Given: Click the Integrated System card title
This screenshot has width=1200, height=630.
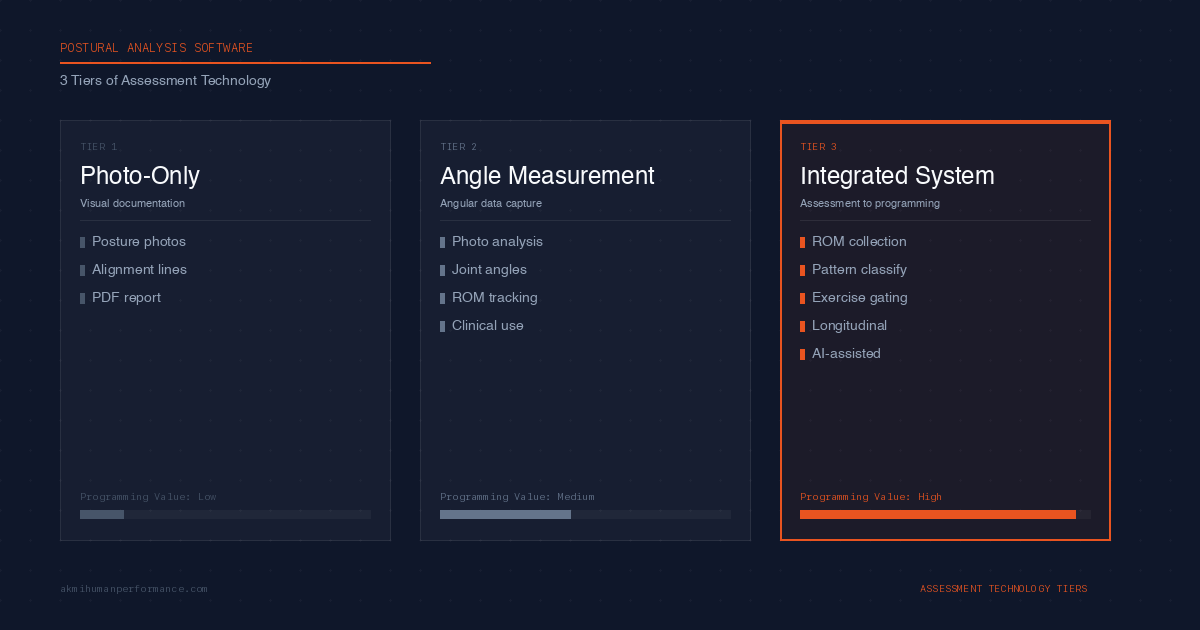Looking at the screenshot, I should 897,176.
